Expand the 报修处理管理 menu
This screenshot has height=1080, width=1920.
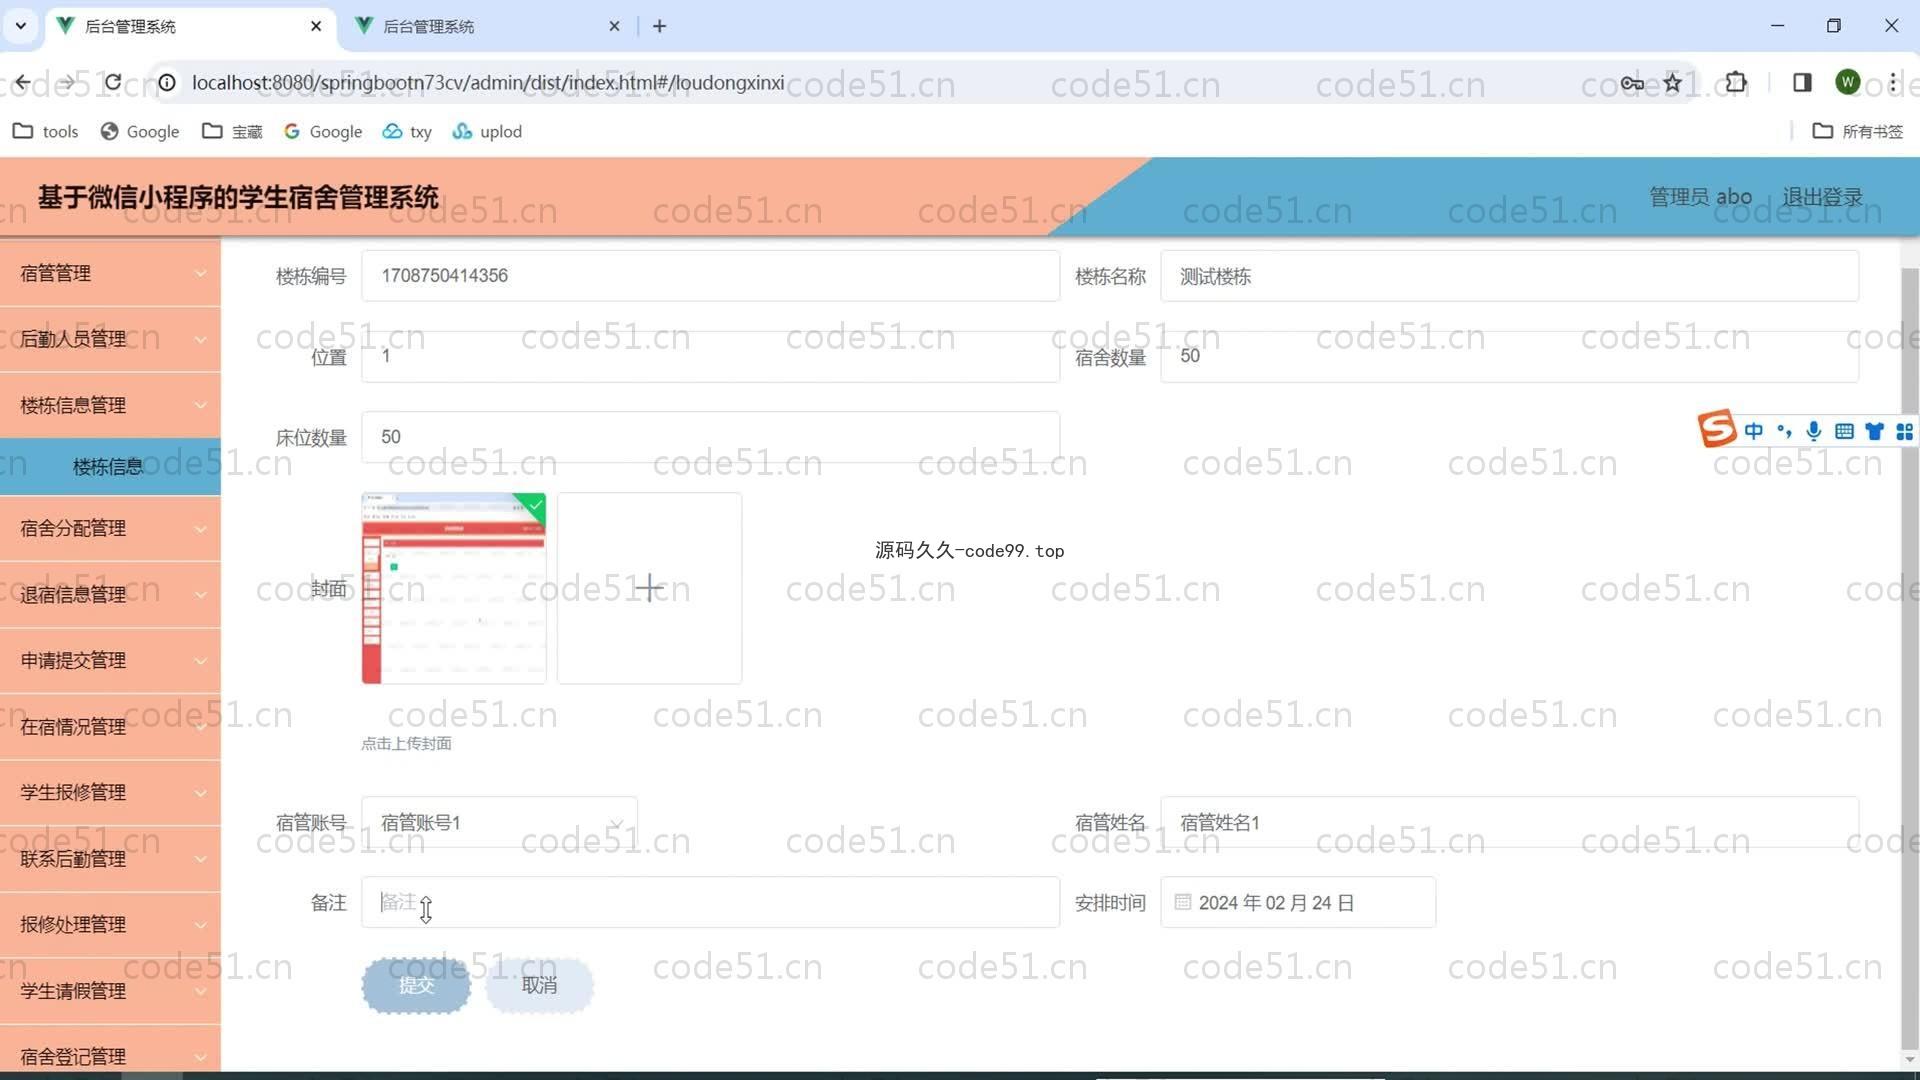(110, 924)
